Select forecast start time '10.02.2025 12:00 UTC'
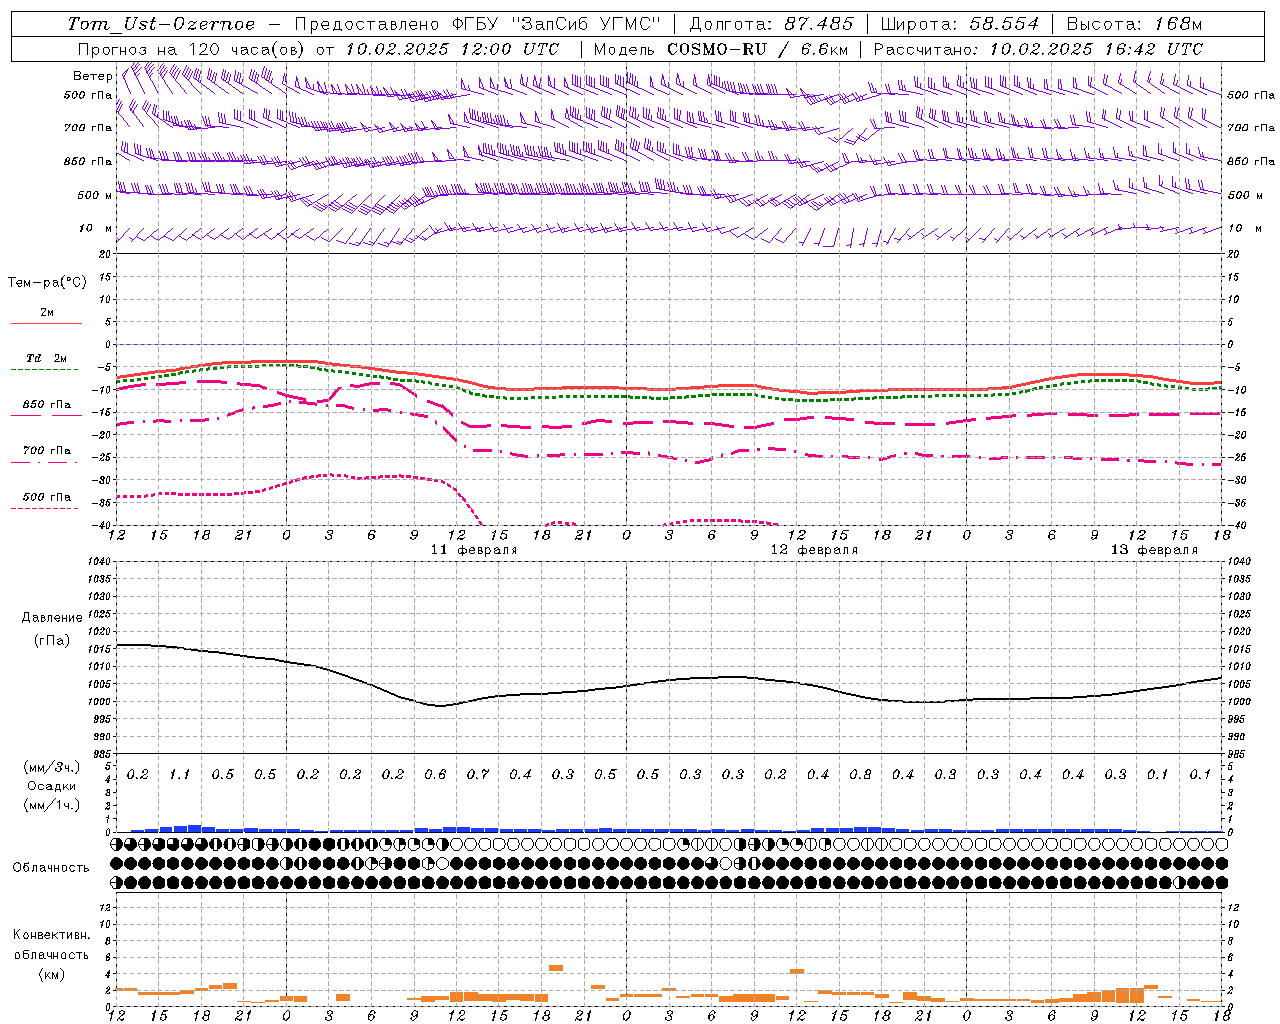 pyautogui.click(x=452, y=49)
